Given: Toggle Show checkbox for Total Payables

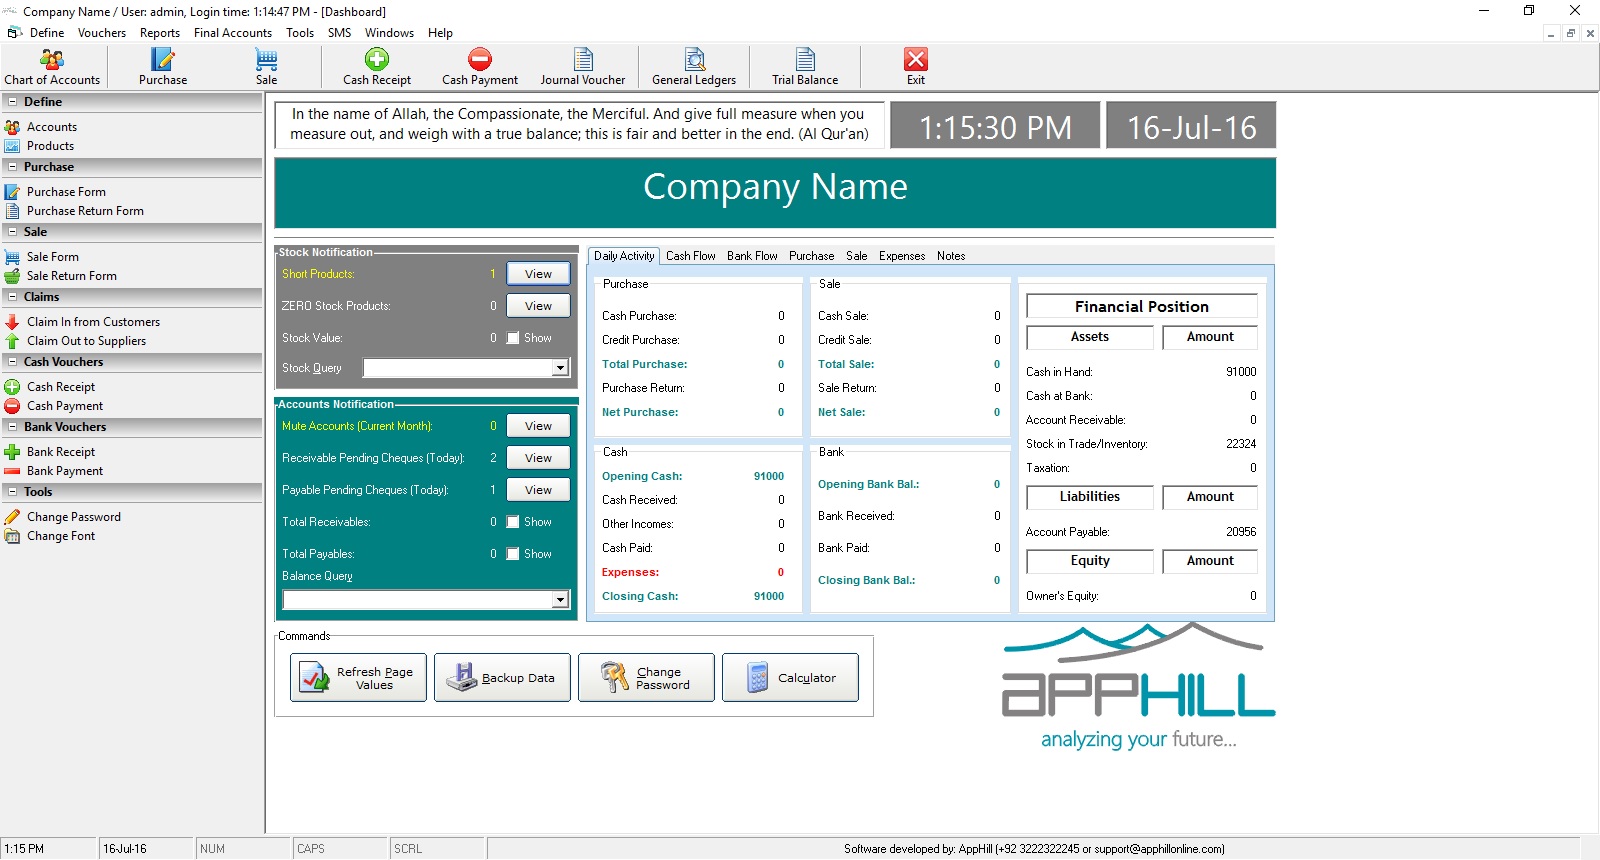Looking at the screenshot, I should coord(513,554).
